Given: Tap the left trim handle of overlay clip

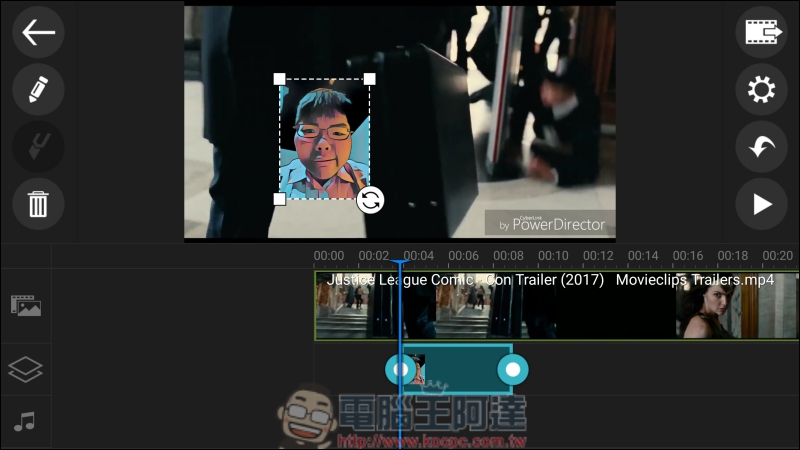Looking at the screenshot, I should coord(400,369).
